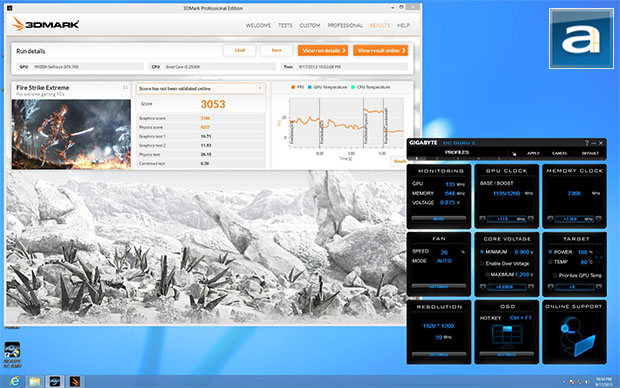This screenshot has width=620, height=388.
Task: Click the Fire Strike Extreme thumbnail image
Action: click(x=71, y=134)
